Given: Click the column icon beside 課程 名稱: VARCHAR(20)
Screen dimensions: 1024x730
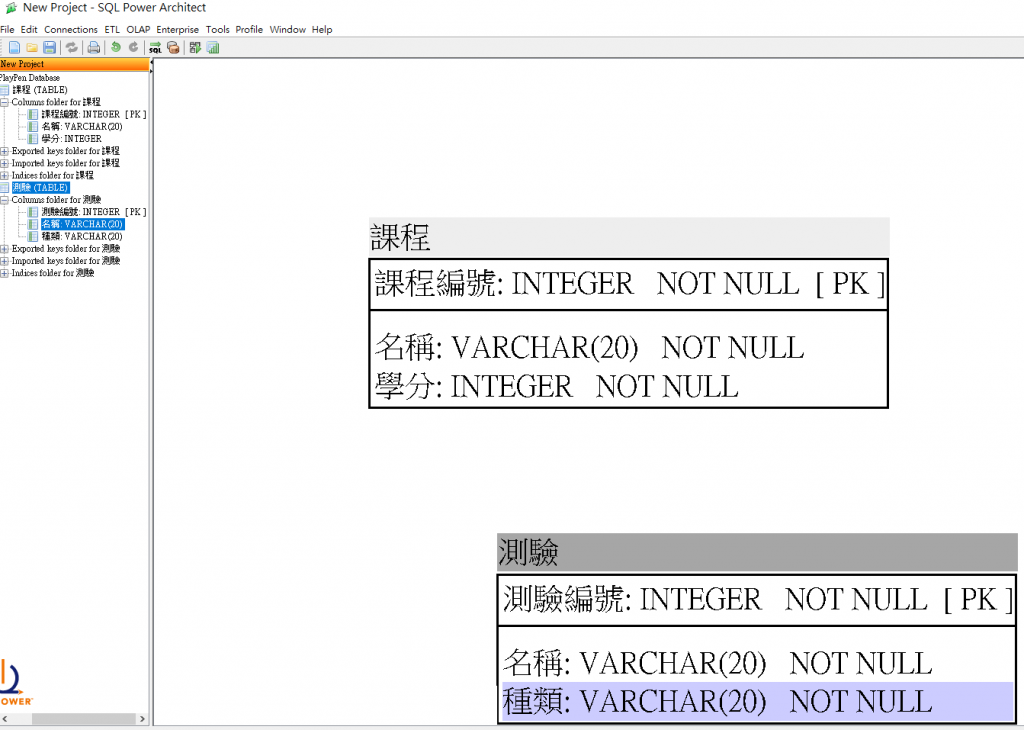Looking at the screenshot, I should click(x=33, y=127).
